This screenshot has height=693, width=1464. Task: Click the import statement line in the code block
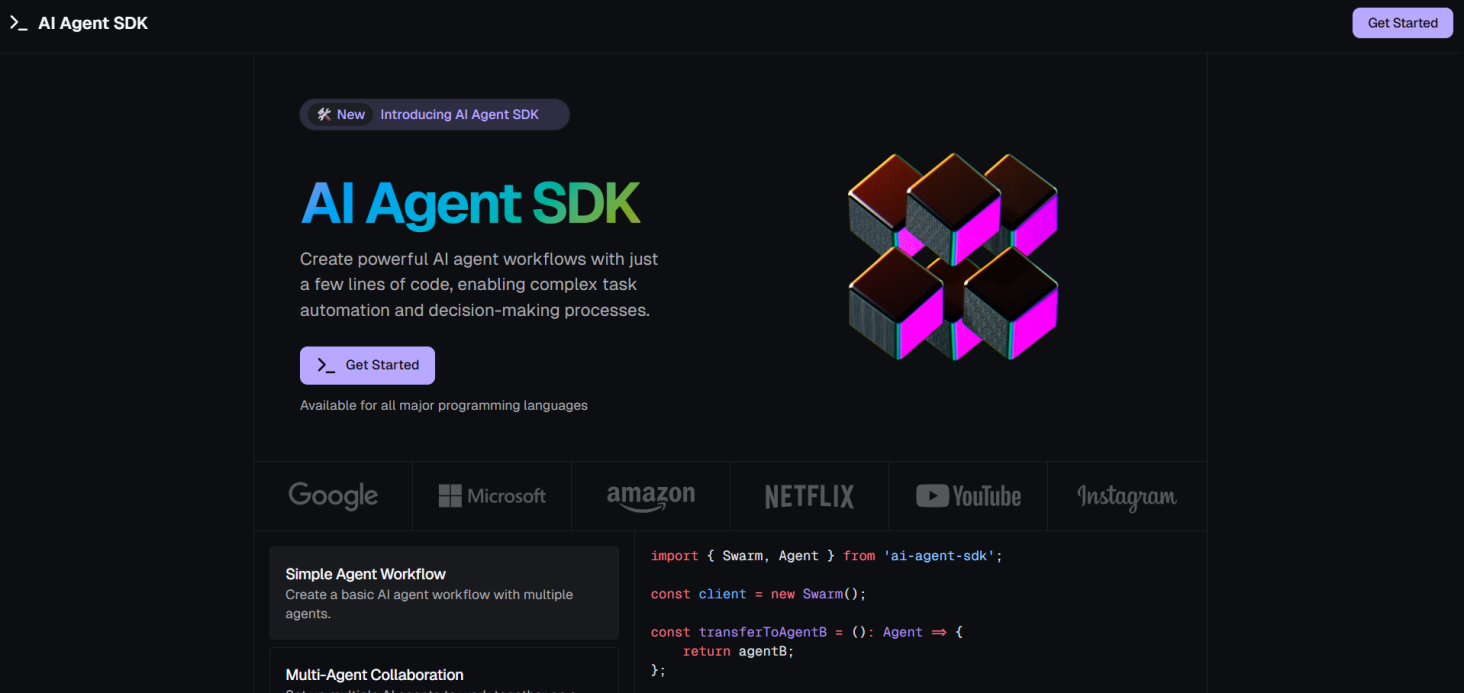826,555
